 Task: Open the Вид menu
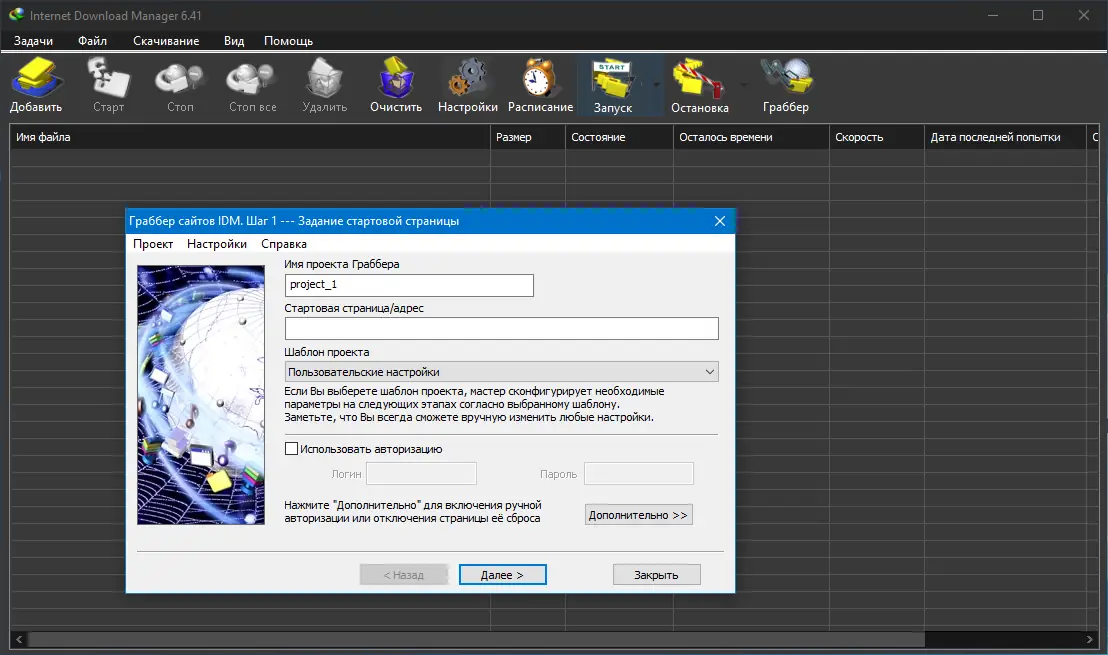point(234,41)
